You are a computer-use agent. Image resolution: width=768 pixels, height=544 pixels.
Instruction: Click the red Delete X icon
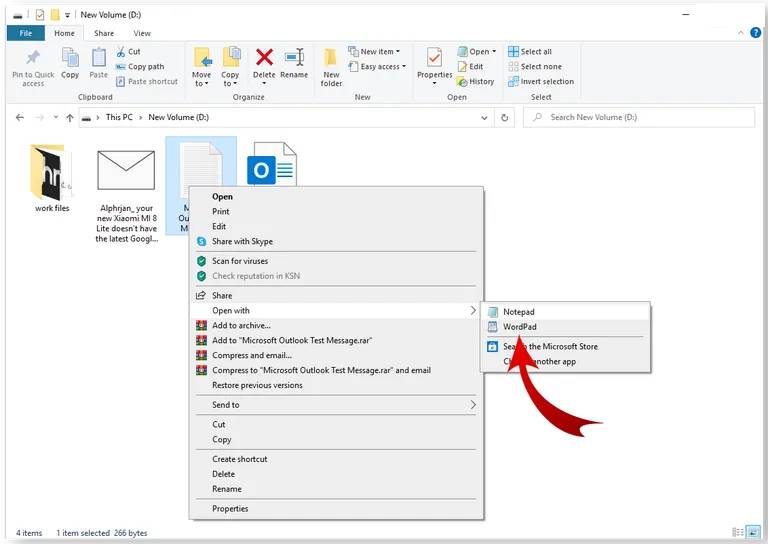(264, 57)
